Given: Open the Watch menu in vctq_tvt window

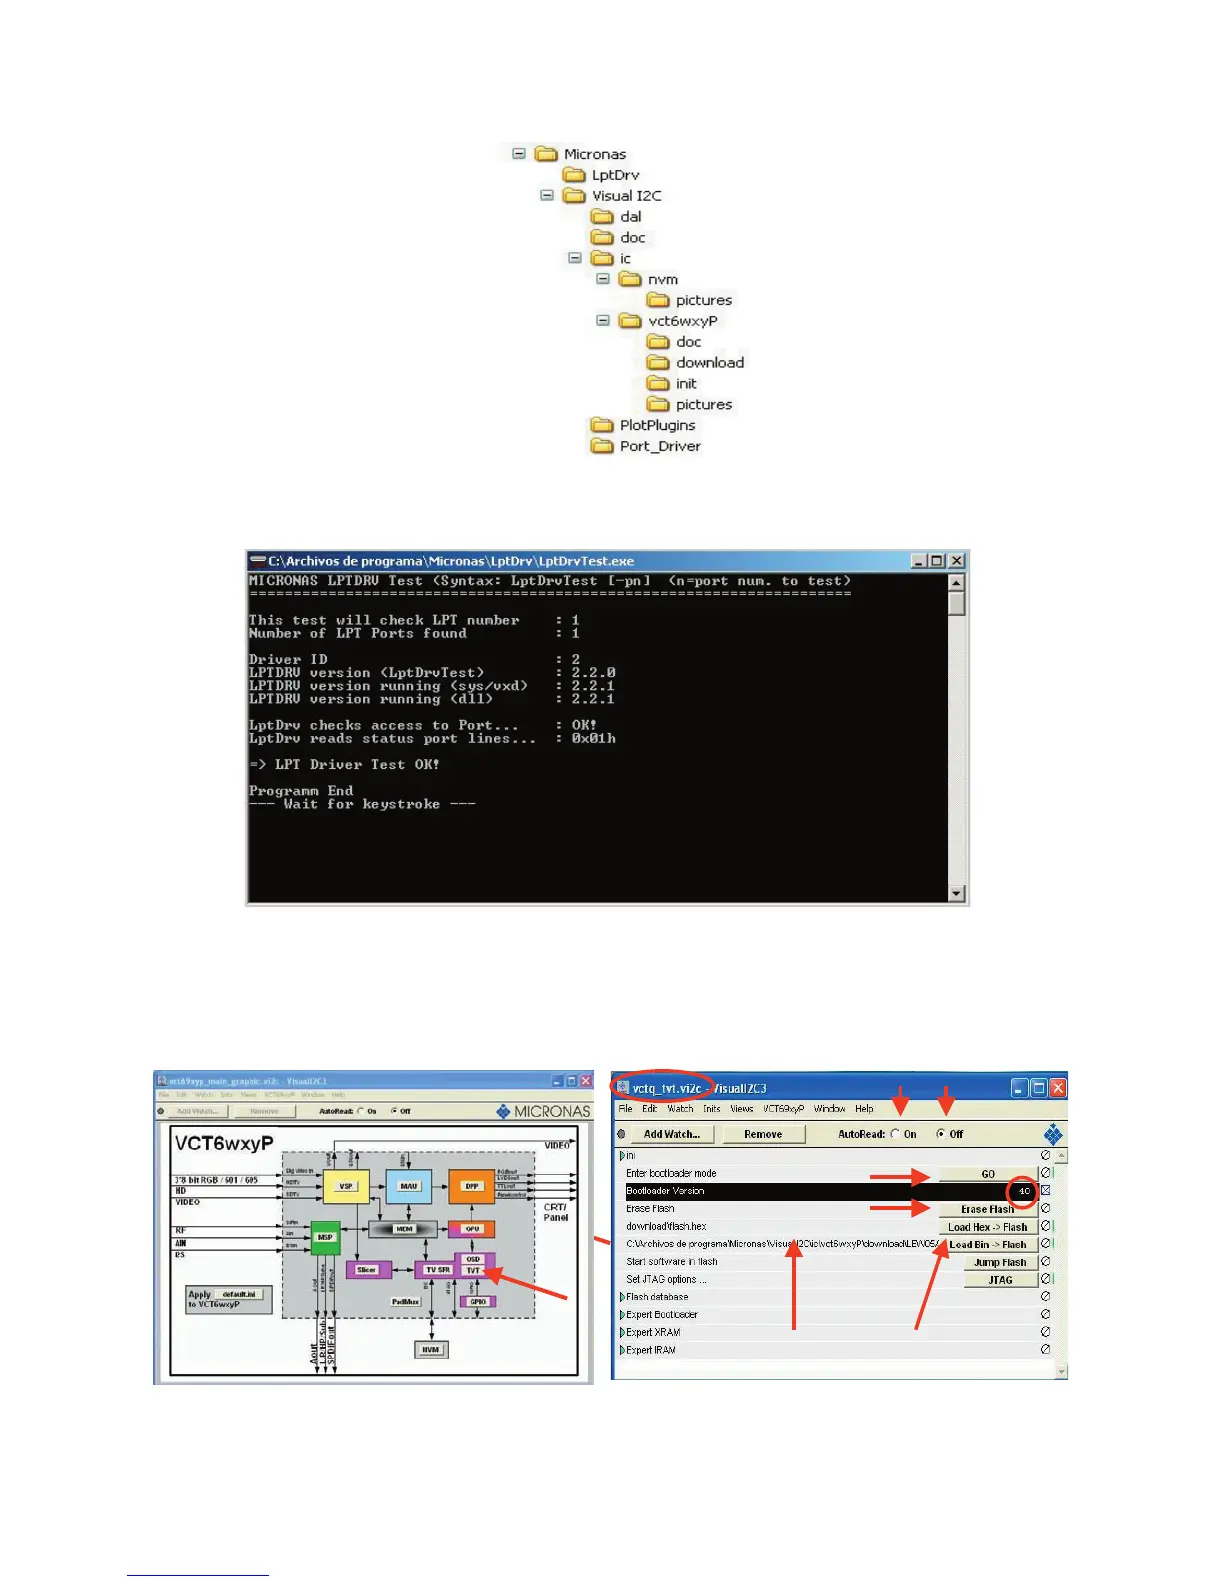Looking at the screenshot, I should 680,1109.
